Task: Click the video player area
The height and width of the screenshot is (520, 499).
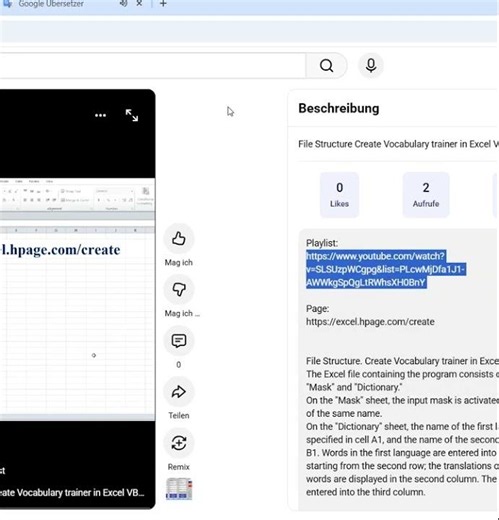Action: click(77, 299)
